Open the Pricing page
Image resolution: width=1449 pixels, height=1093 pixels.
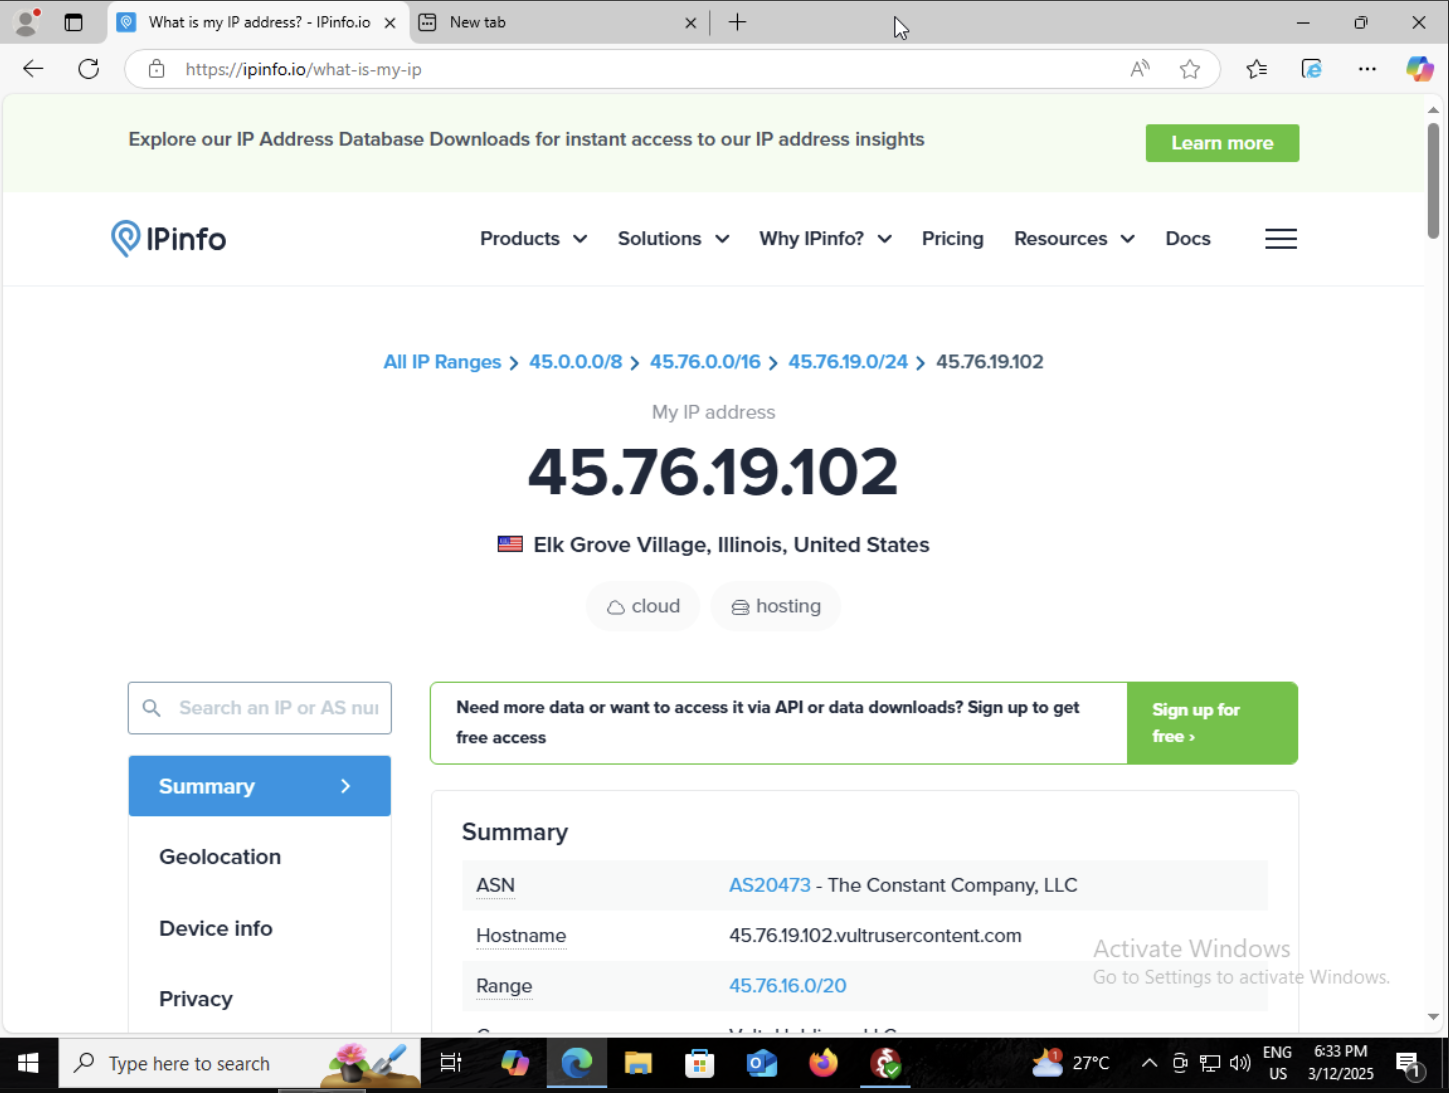click(x=952, y=239)
